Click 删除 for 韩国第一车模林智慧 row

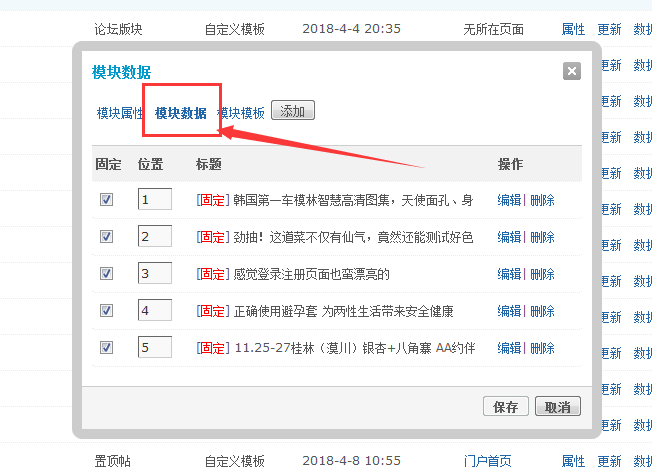pos(542,200)
